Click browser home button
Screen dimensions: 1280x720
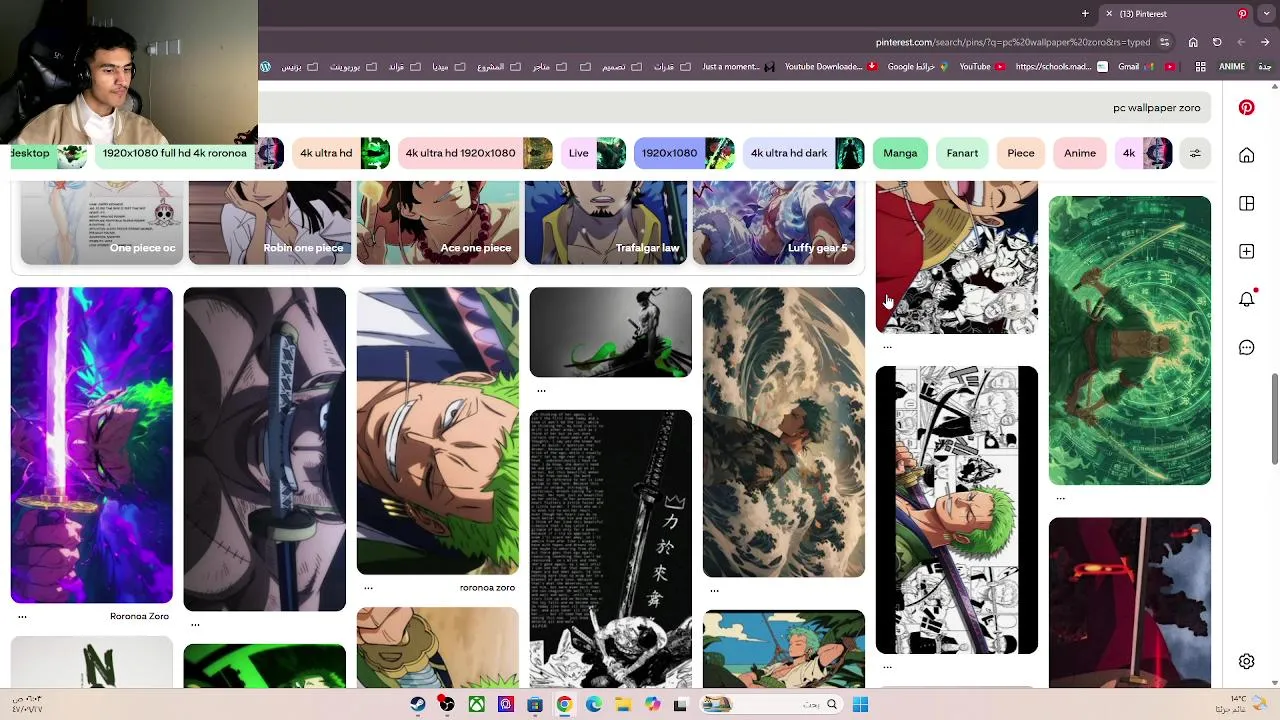[1193, 42]
